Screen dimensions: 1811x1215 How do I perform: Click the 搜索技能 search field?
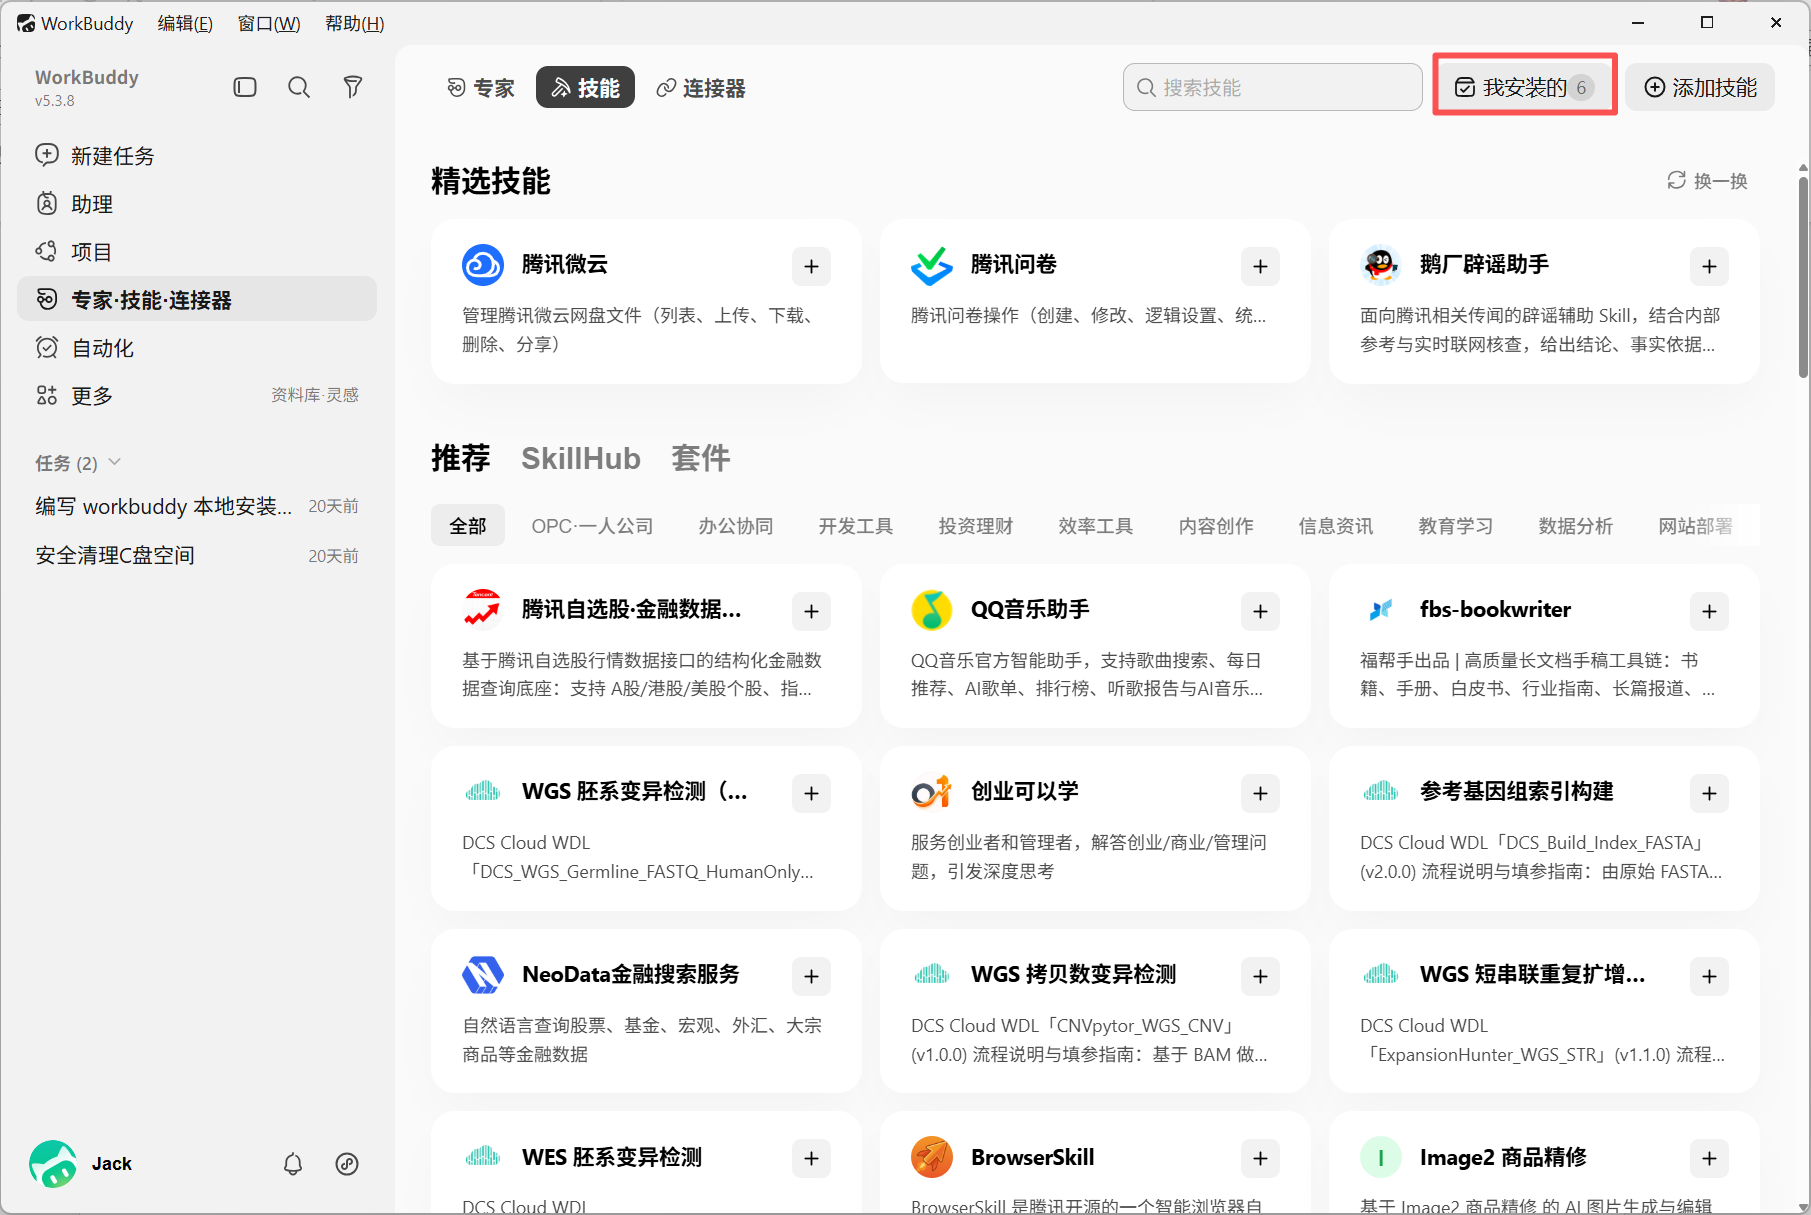click(1272, 87)
